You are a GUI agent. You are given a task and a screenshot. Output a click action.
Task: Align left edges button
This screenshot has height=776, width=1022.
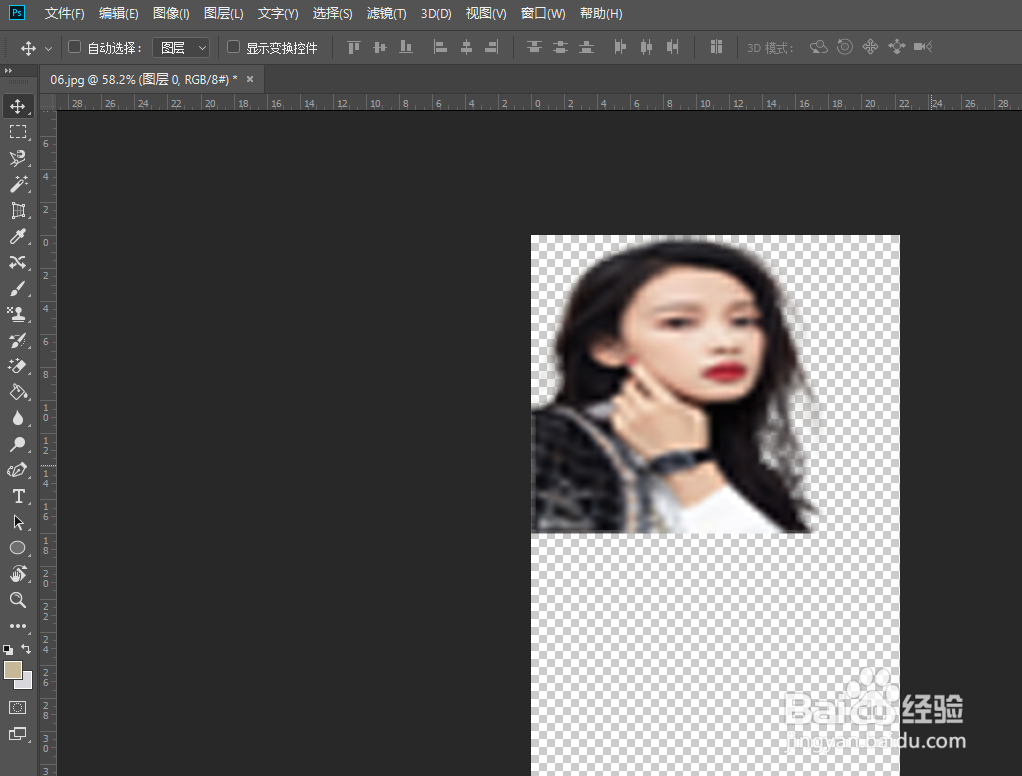tap(441, 47)
